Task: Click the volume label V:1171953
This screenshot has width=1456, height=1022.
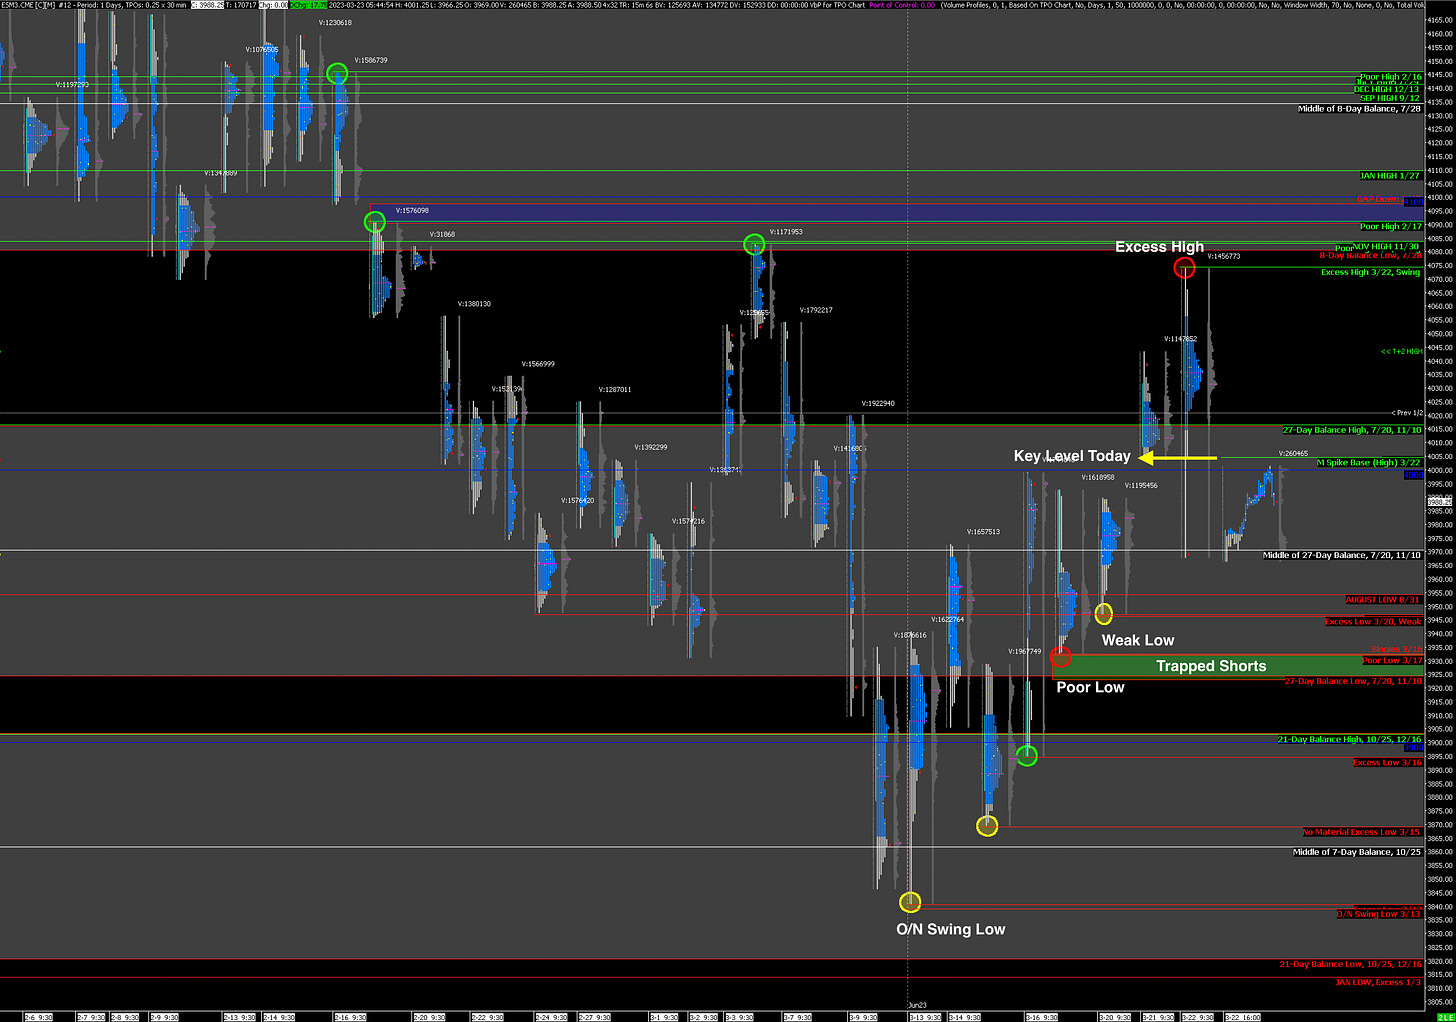Action: coord(786,232)
